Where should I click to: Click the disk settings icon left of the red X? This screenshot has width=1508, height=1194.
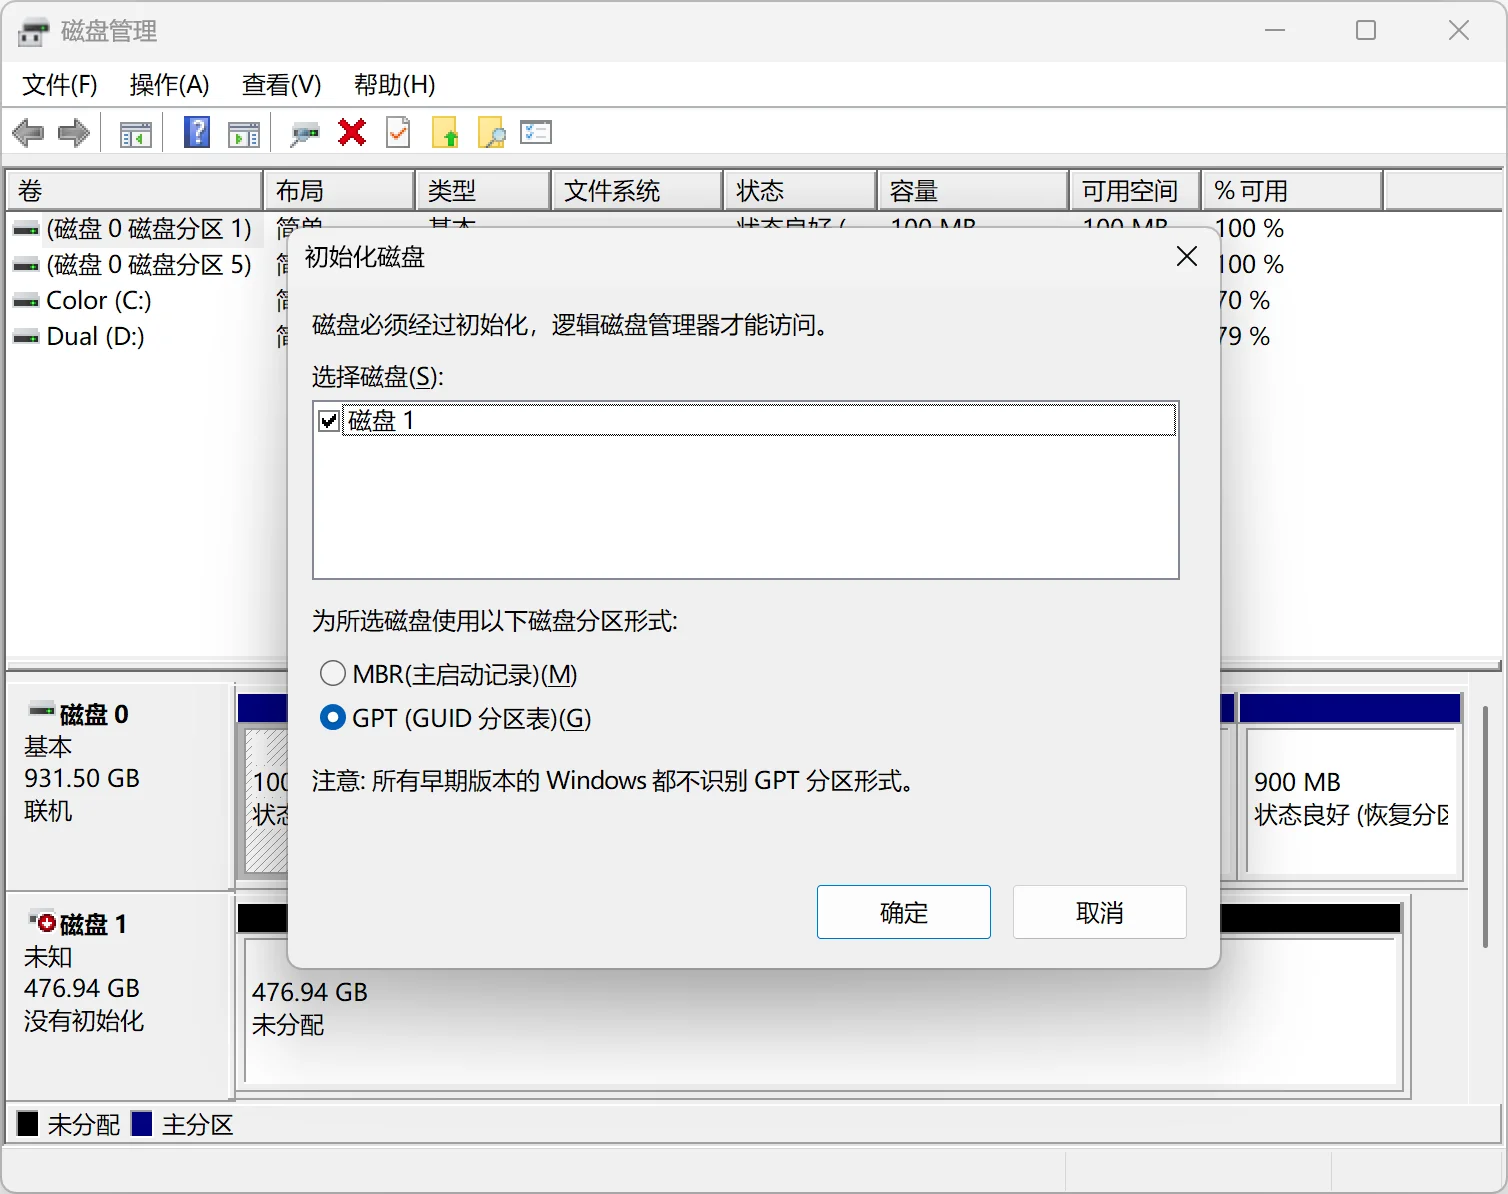point(304,133)
